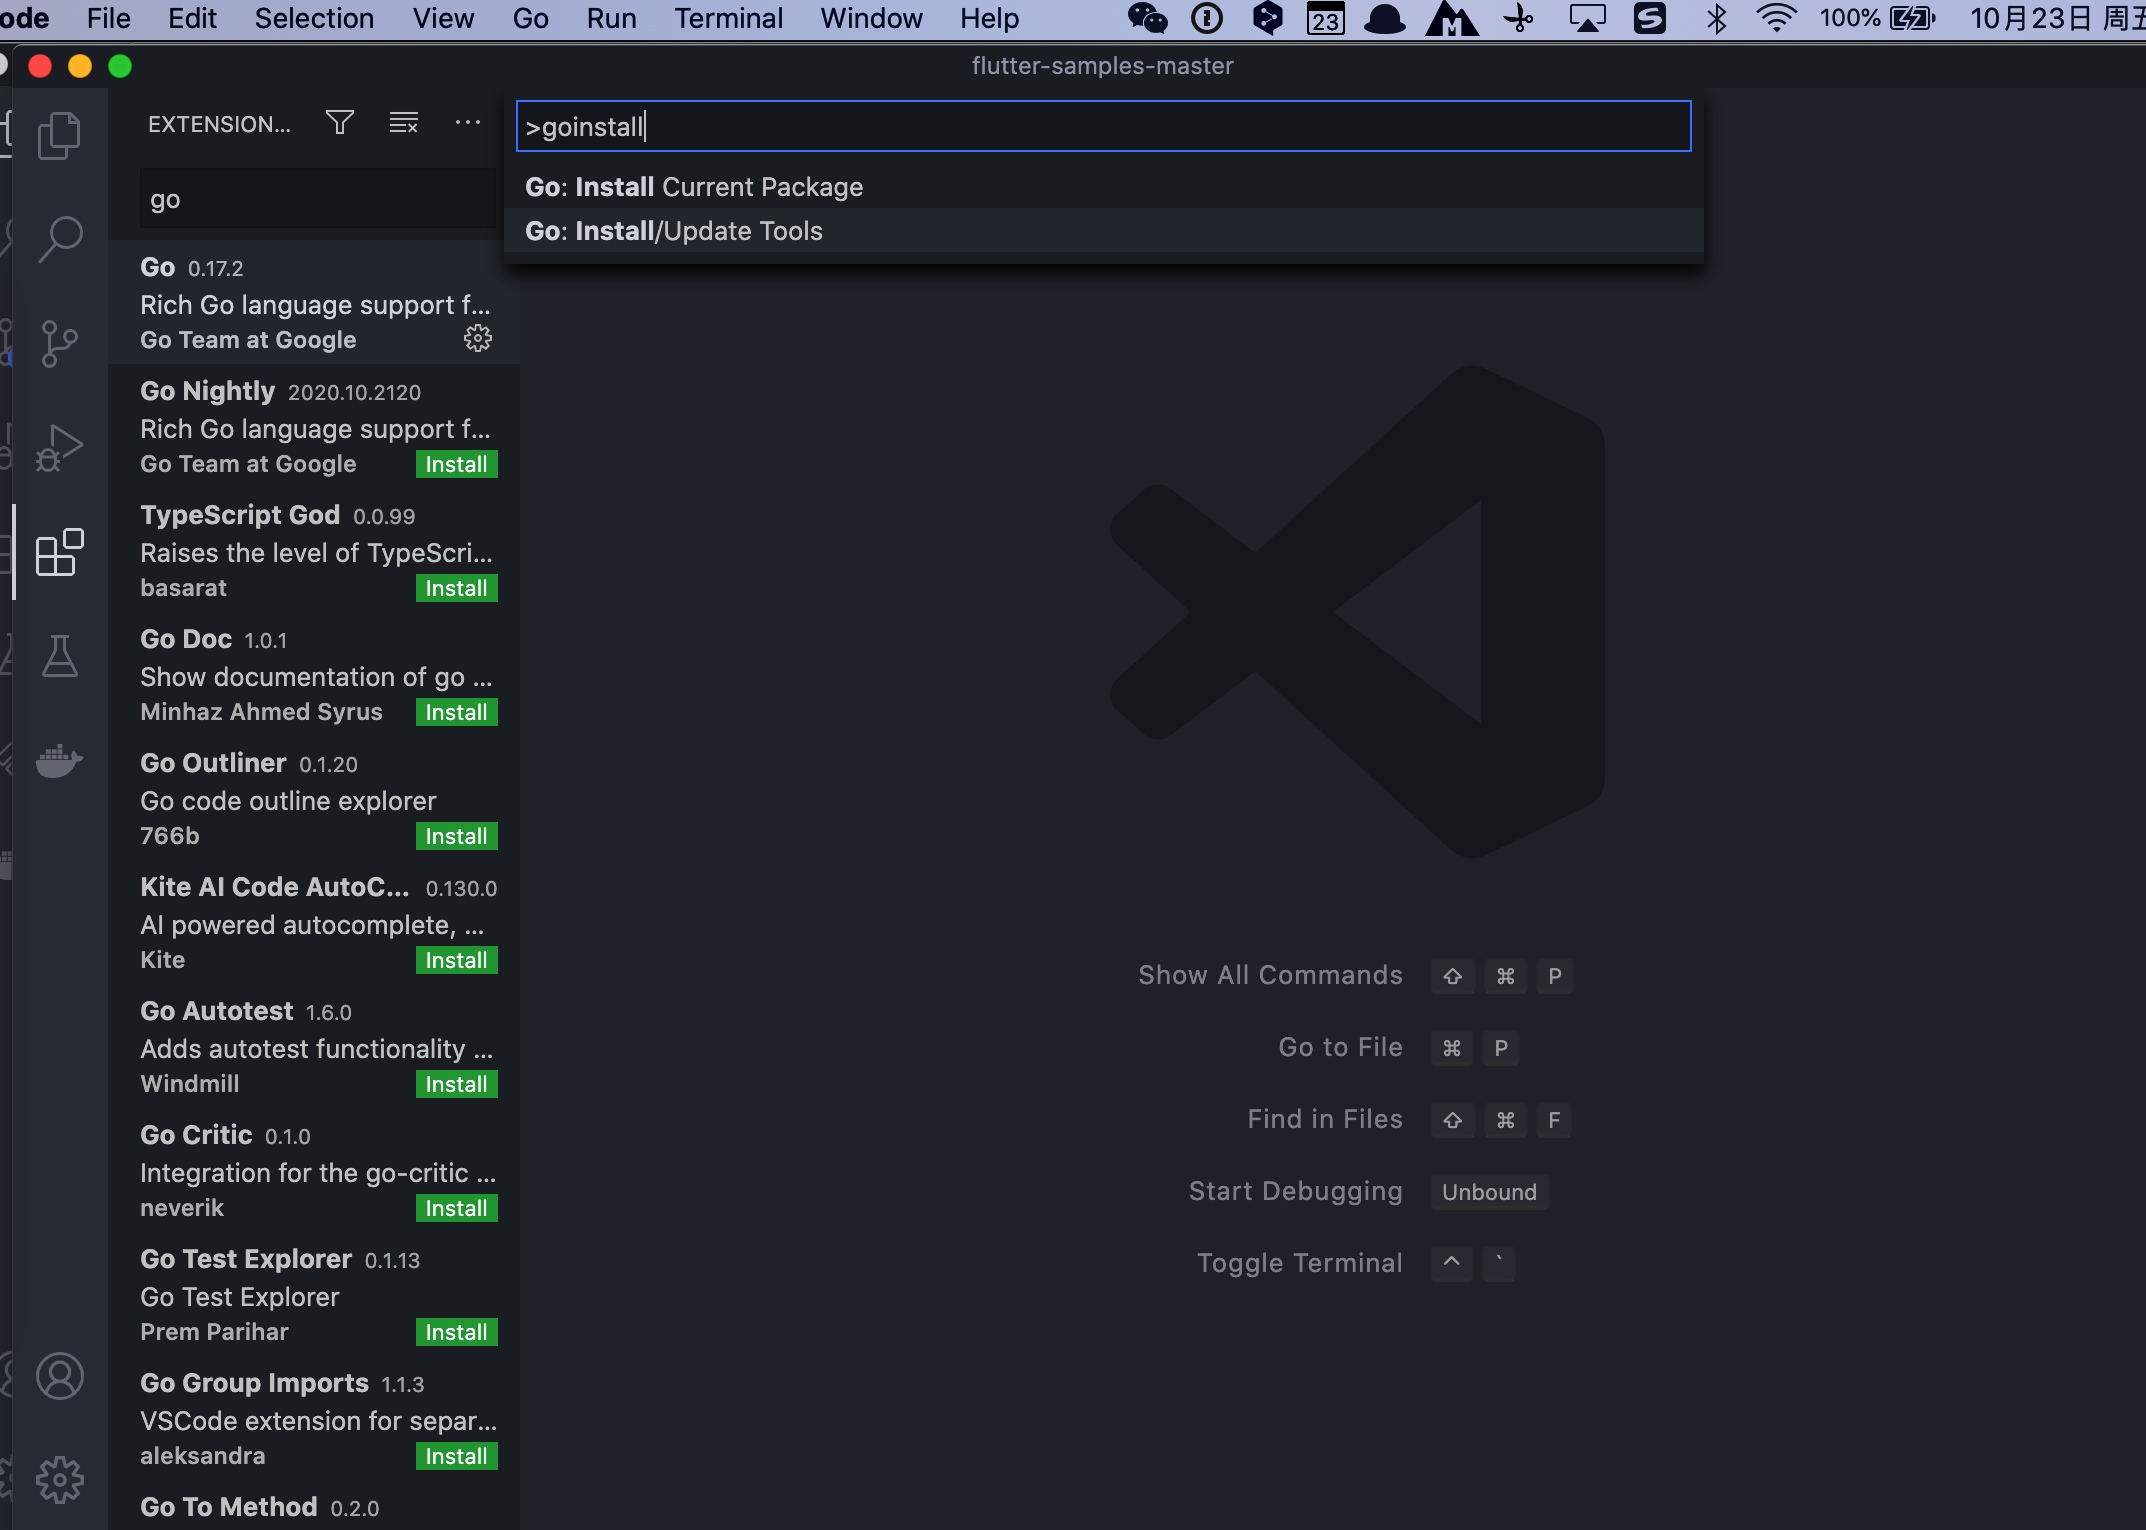Select Go: Install/Update Tools command
The width and height of the screenshot is (2146, 1530).
point(674,231)
